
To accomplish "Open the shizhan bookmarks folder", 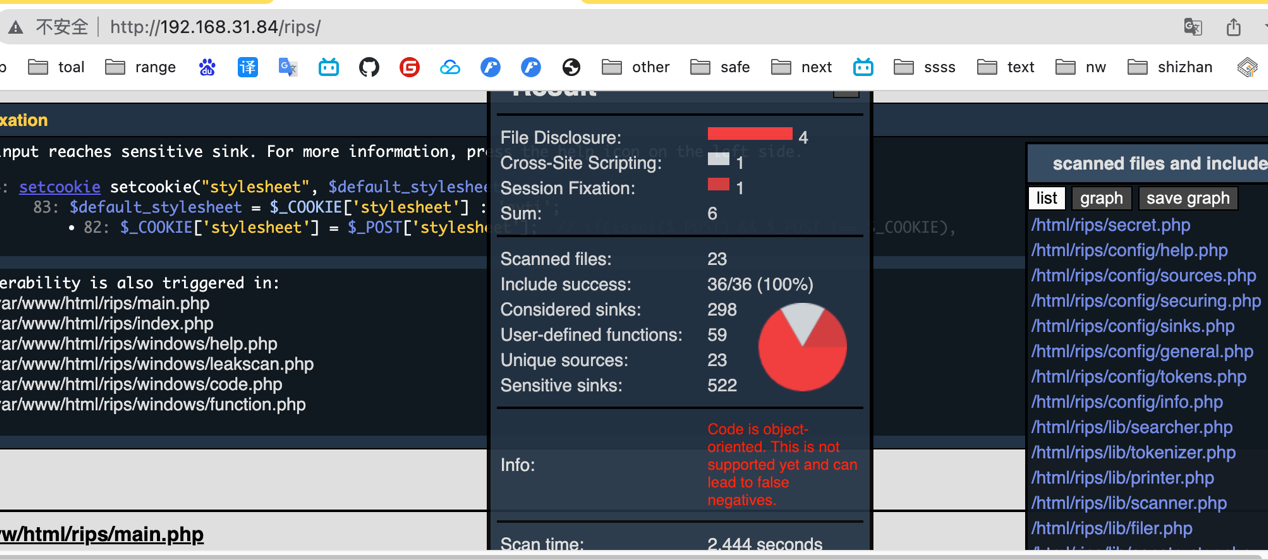I will tap(1170, 67).
